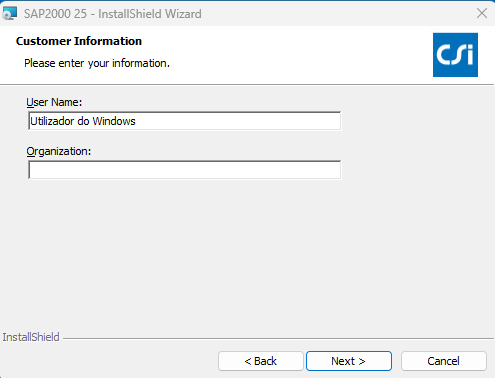Click the User Name label
Viewport: 495px width, 378px height.
pyautogui.click(x=54, y=102)
